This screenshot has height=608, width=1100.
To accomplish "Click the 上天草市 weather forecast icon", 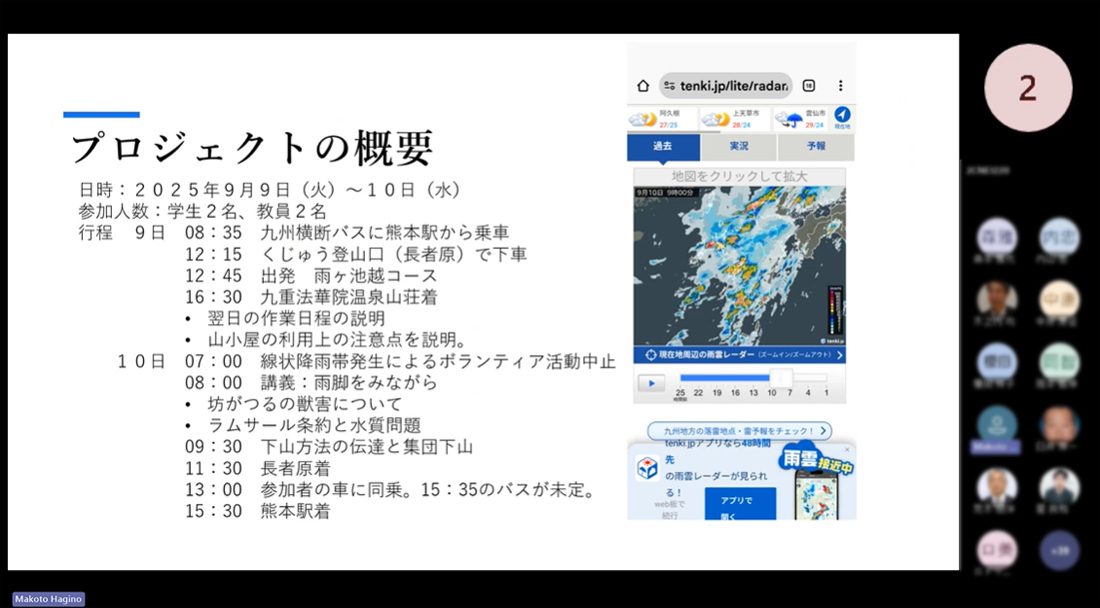I will click(x=716, y=120).
